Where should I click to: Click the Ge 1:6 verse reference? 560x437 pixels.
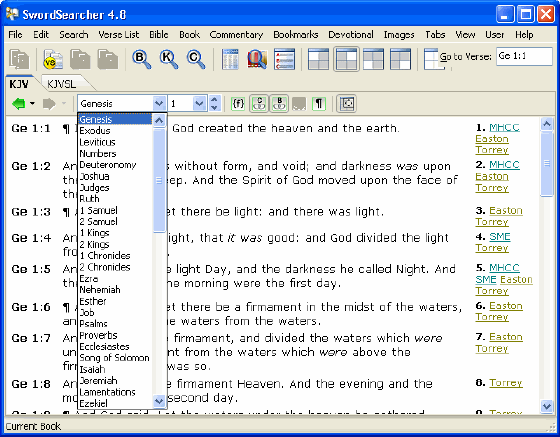pyautogui.click(x=31, y=307)
